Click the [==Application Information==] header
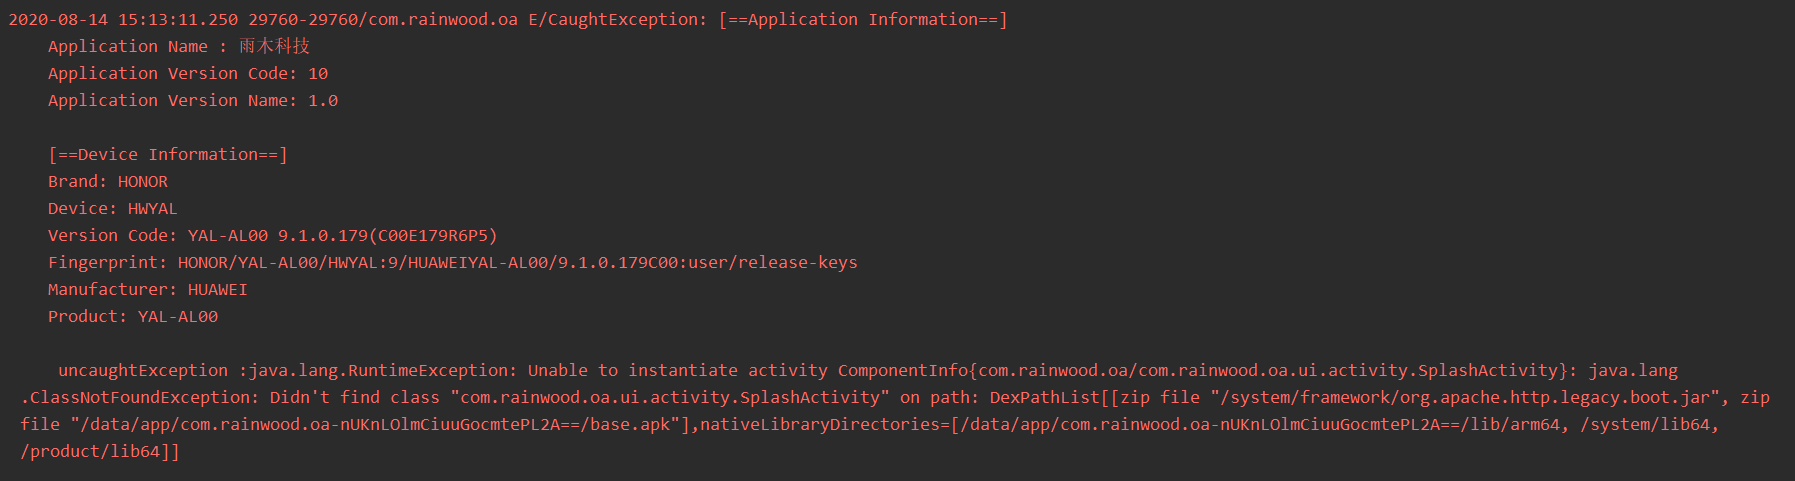 pyautogui.click(x=863, y=19)
